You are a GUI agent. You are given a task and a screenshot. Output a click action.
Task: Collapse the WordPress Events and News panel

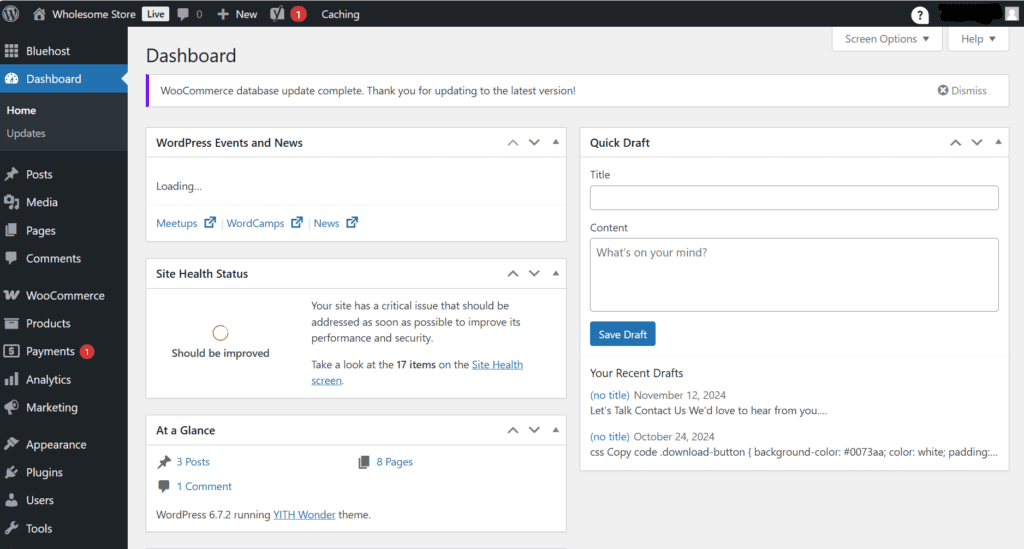(x=556, y=142)
